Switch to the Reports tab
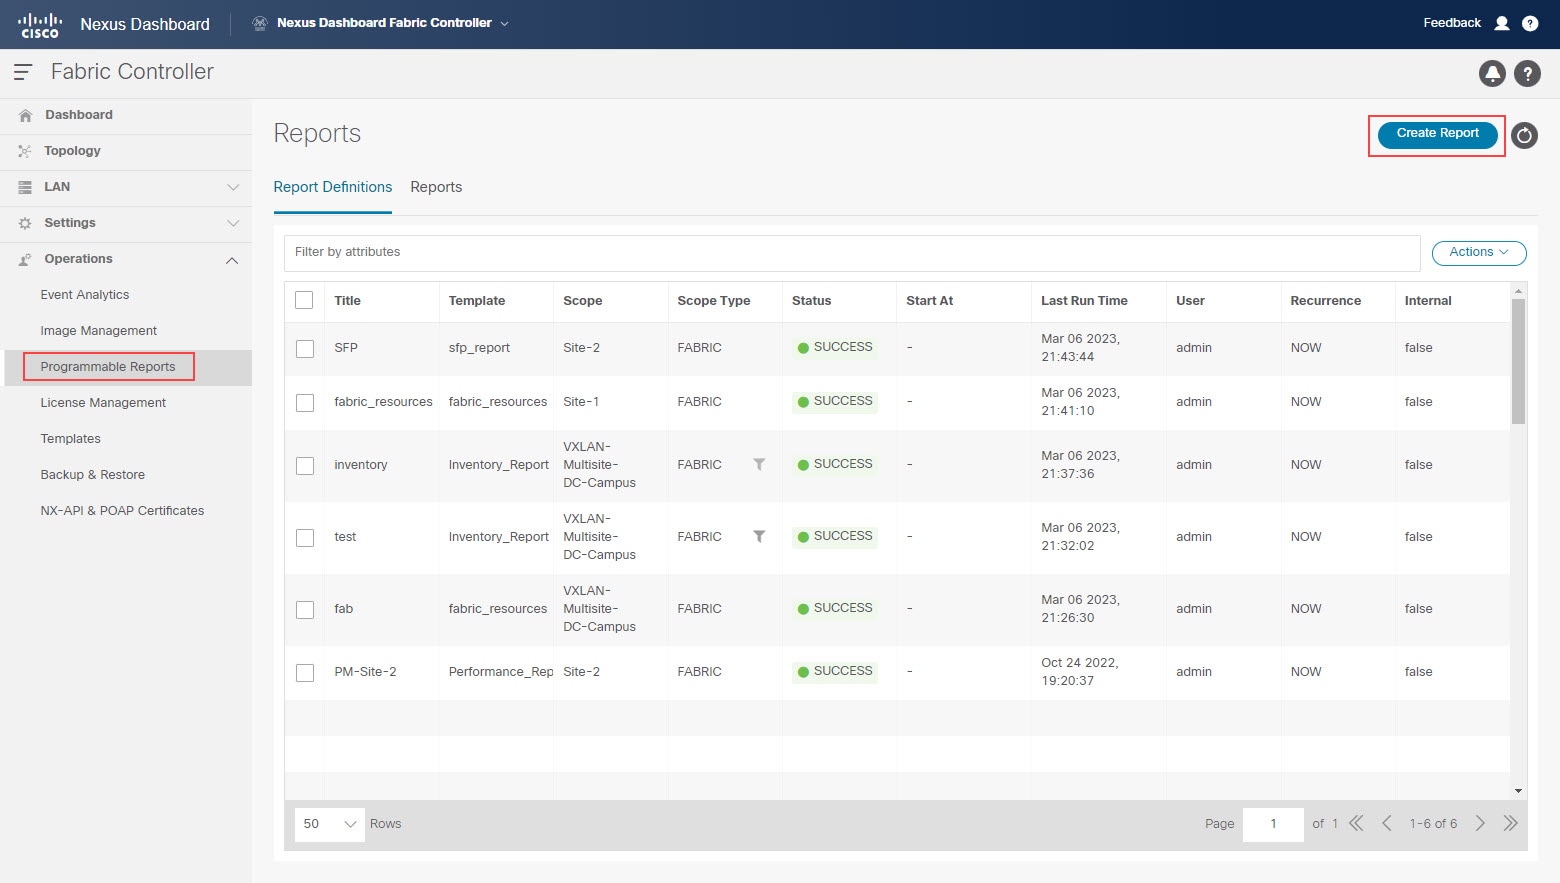 tap(436, 187)
